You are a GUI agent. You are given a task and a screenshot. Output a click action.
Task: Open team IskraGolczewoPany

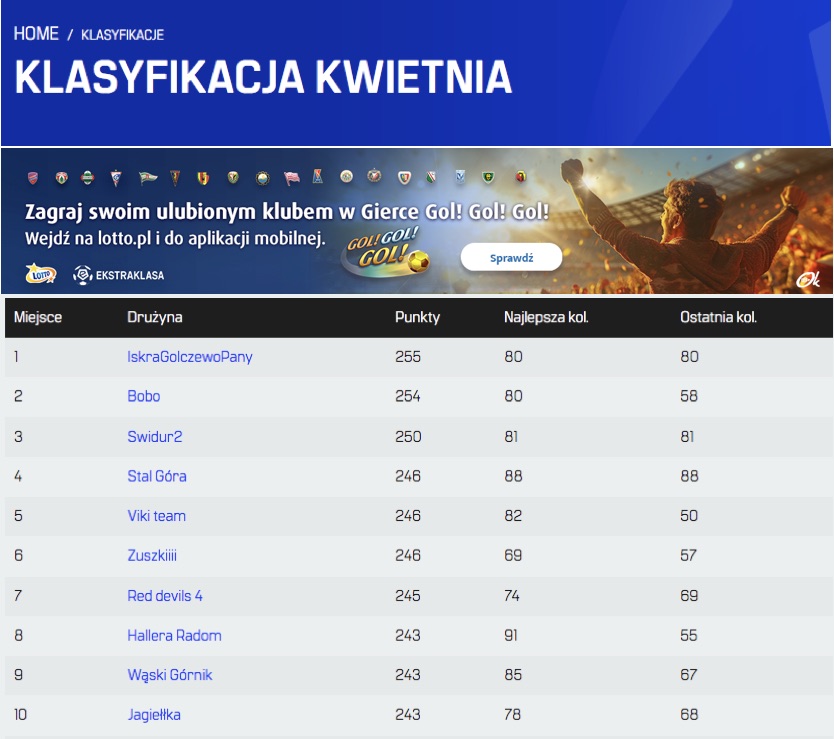point(190,356)
